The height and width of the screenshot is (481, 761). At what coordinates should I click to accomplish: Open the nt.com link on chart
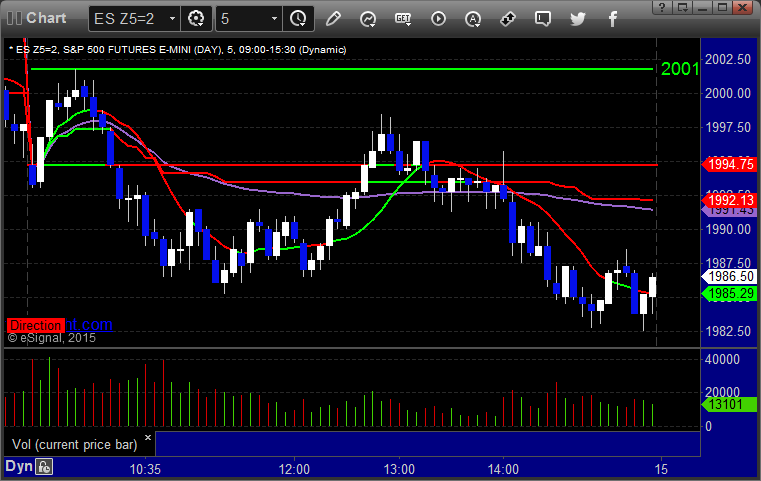pos(89,324)
